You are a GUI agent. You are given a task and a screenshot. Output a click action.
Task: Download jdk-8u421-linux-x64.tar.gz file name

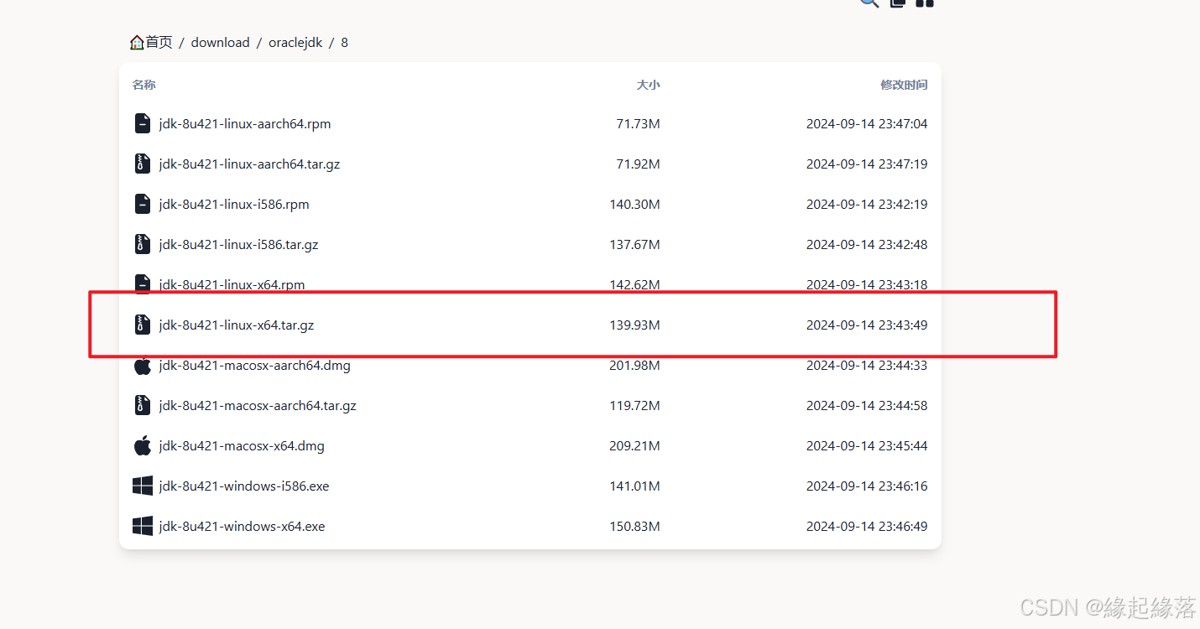click(x=237, y=325)
